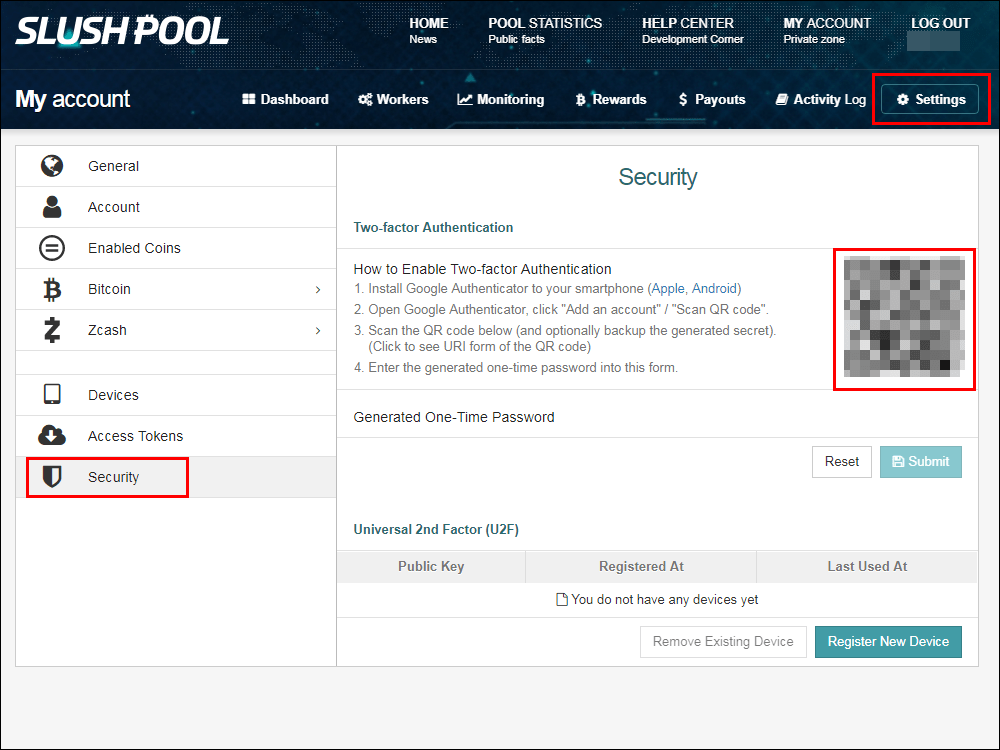Click the smartphone icon next to Devices

pos(52,395)
